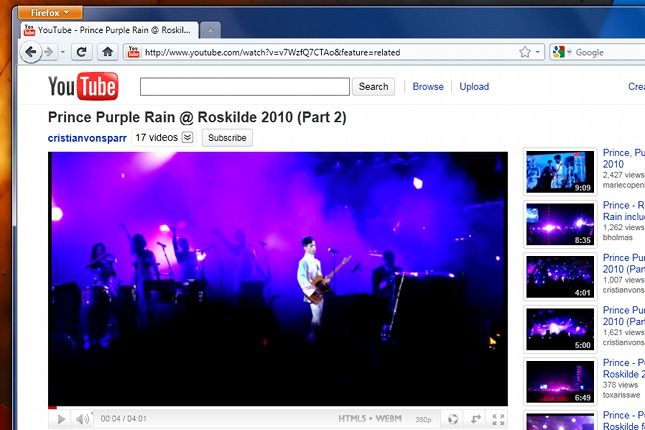Open the address bar history dropdown arrow
The height and width of the screenshot is (430, 645).
(538, 52)
